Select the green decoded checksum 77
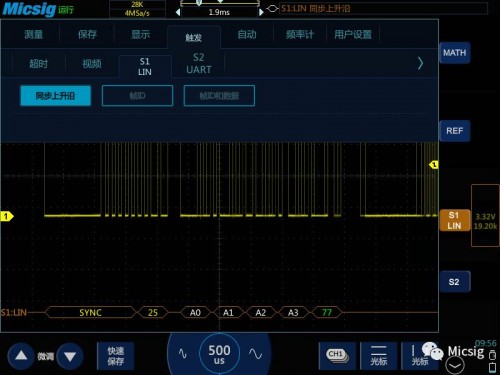The image size is (500, 375). 327,312
